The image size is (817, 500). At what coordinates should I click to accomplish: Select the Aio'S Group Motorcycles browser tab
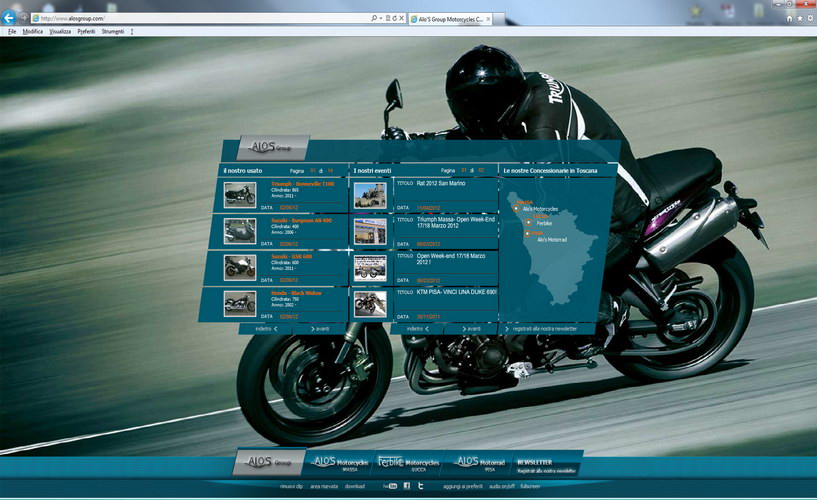point(450,19)
